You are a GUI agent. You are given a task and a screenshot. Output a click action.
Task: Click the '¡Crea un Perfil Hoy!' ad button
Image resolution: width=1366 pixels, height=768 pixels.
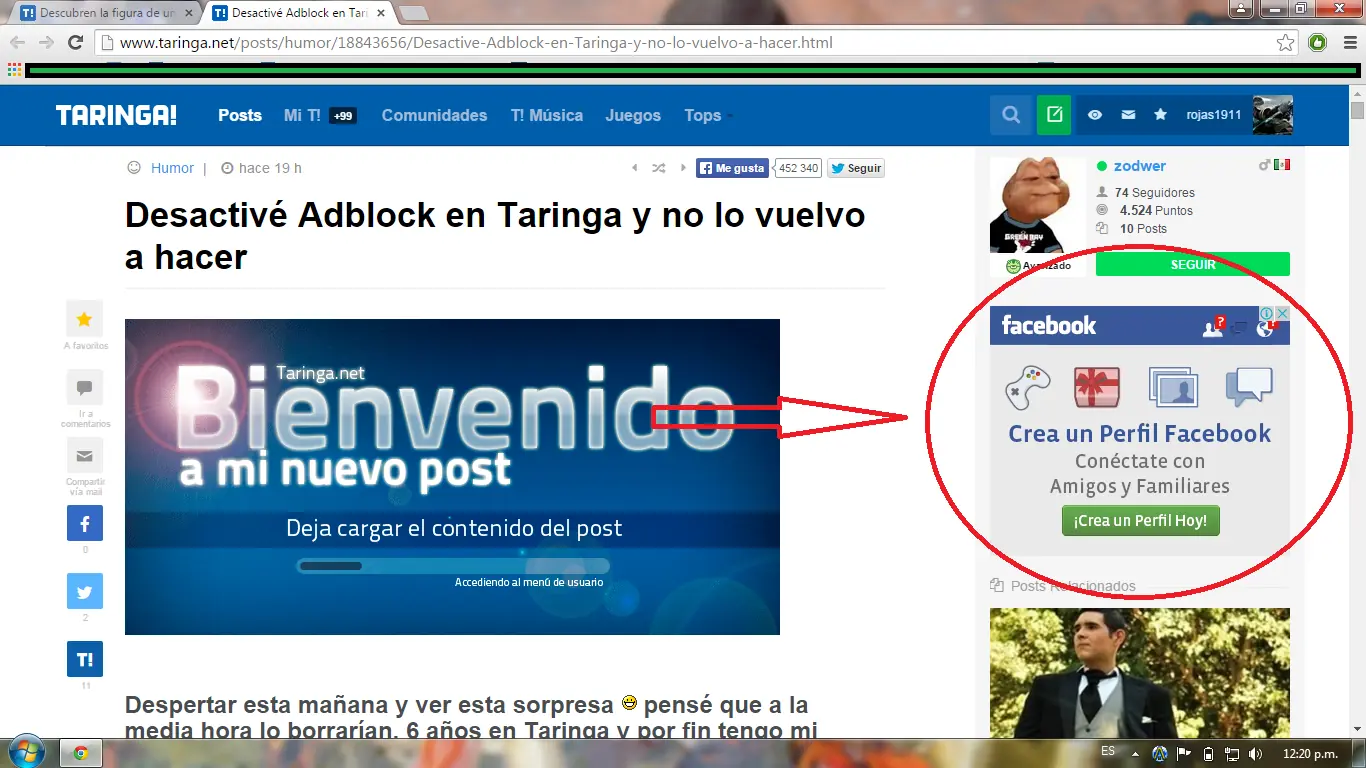(1141, 520)
